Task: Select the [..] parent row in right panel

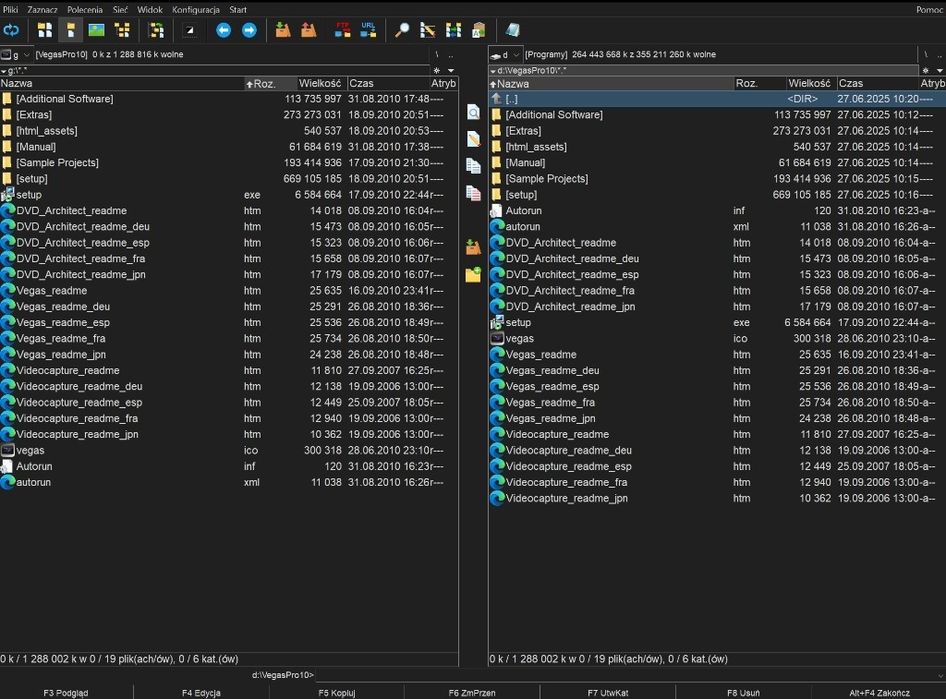Action: (x=717, y=99)
